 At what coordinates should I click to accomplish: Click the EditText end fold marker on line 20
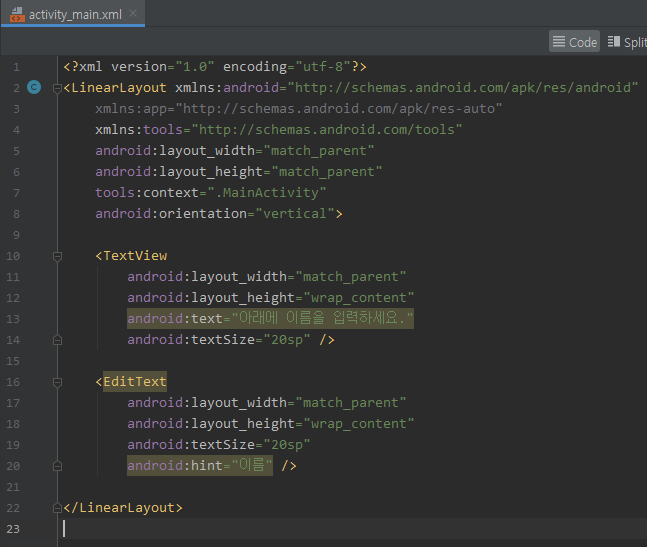pyautogui.click(x=57, y=466)
